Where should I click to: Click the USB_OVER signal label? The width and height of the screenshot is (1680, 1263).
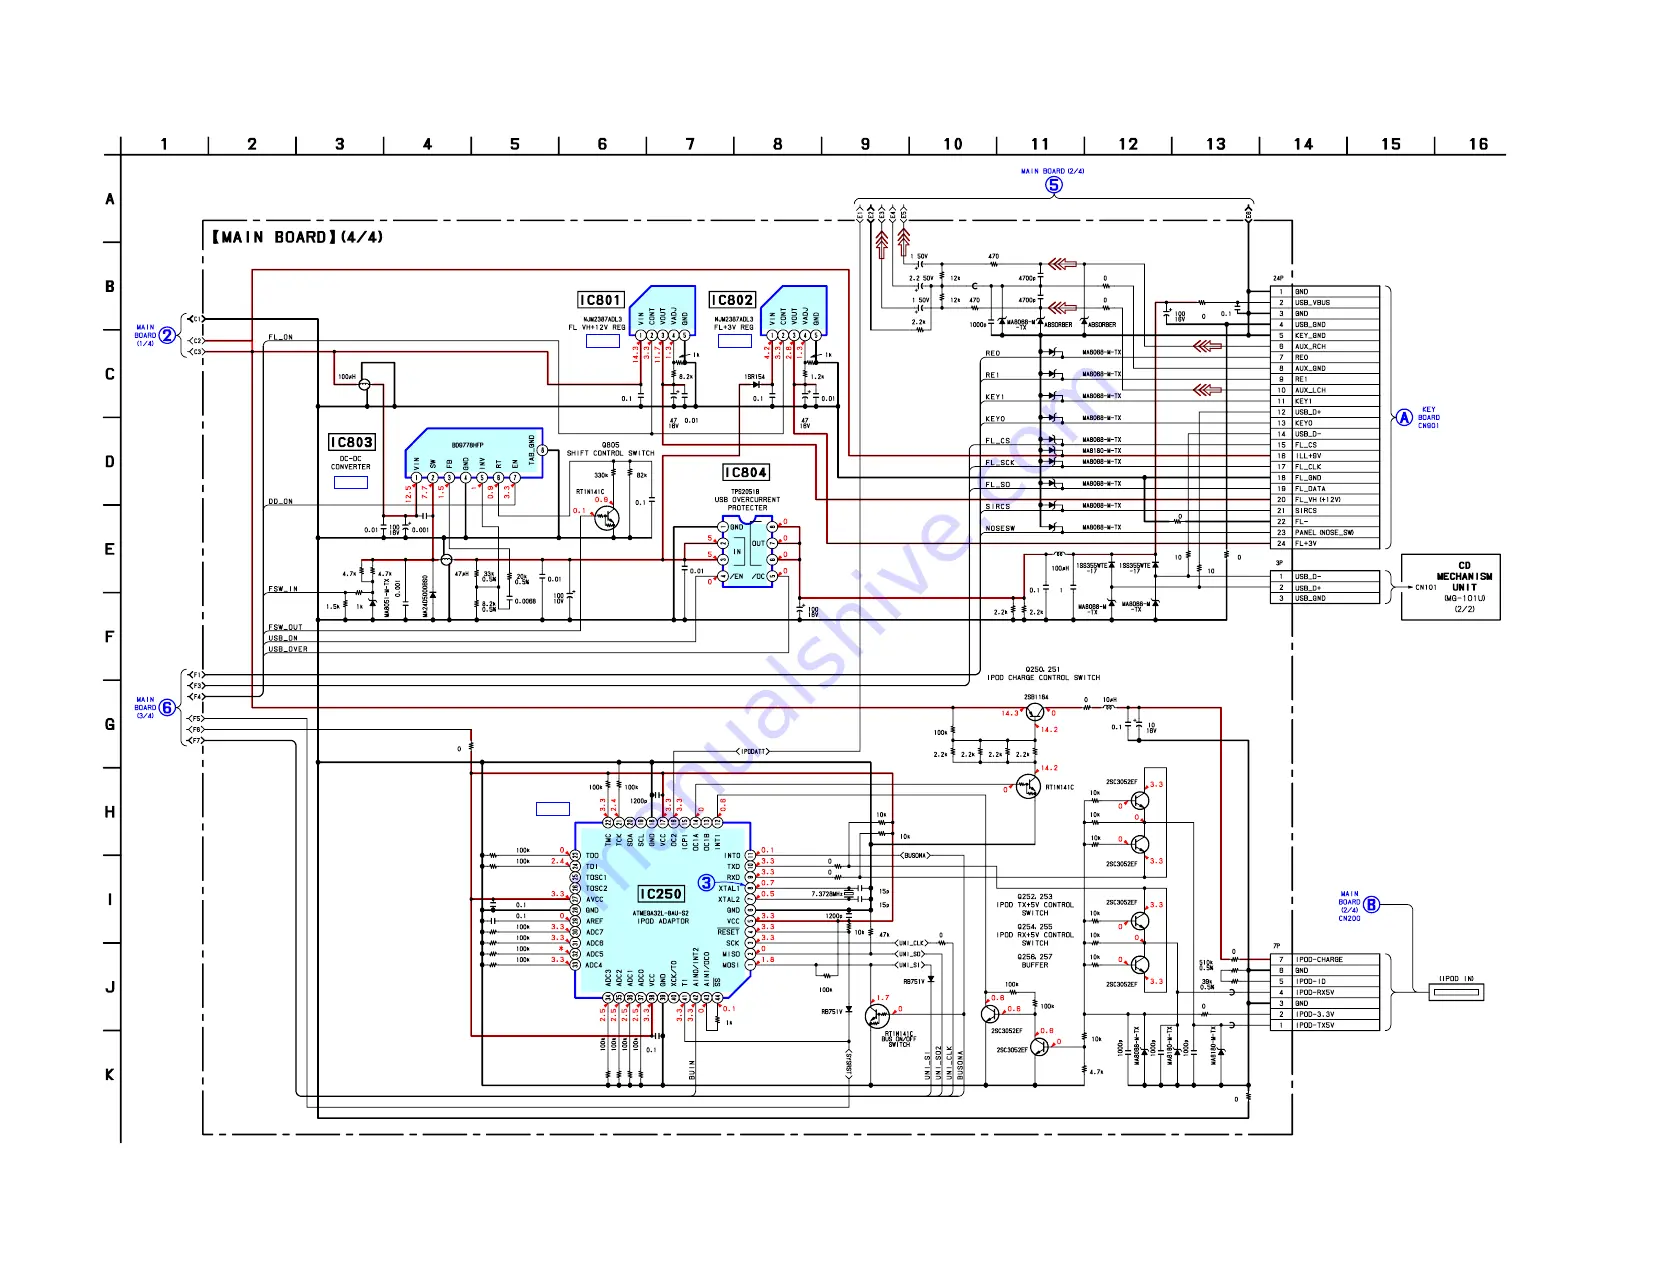(288, 650)
